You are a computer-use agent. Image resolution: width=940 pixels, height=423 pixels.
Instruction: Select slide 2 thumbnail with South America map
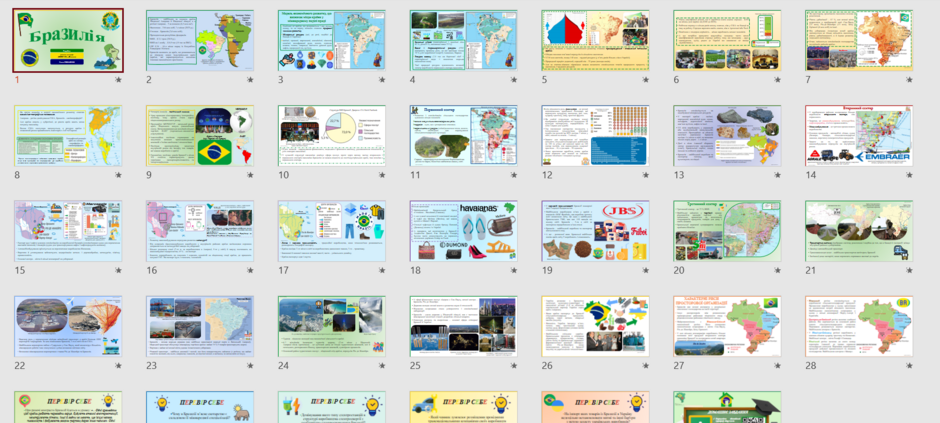pyautogui.click(x=200, y=41)
